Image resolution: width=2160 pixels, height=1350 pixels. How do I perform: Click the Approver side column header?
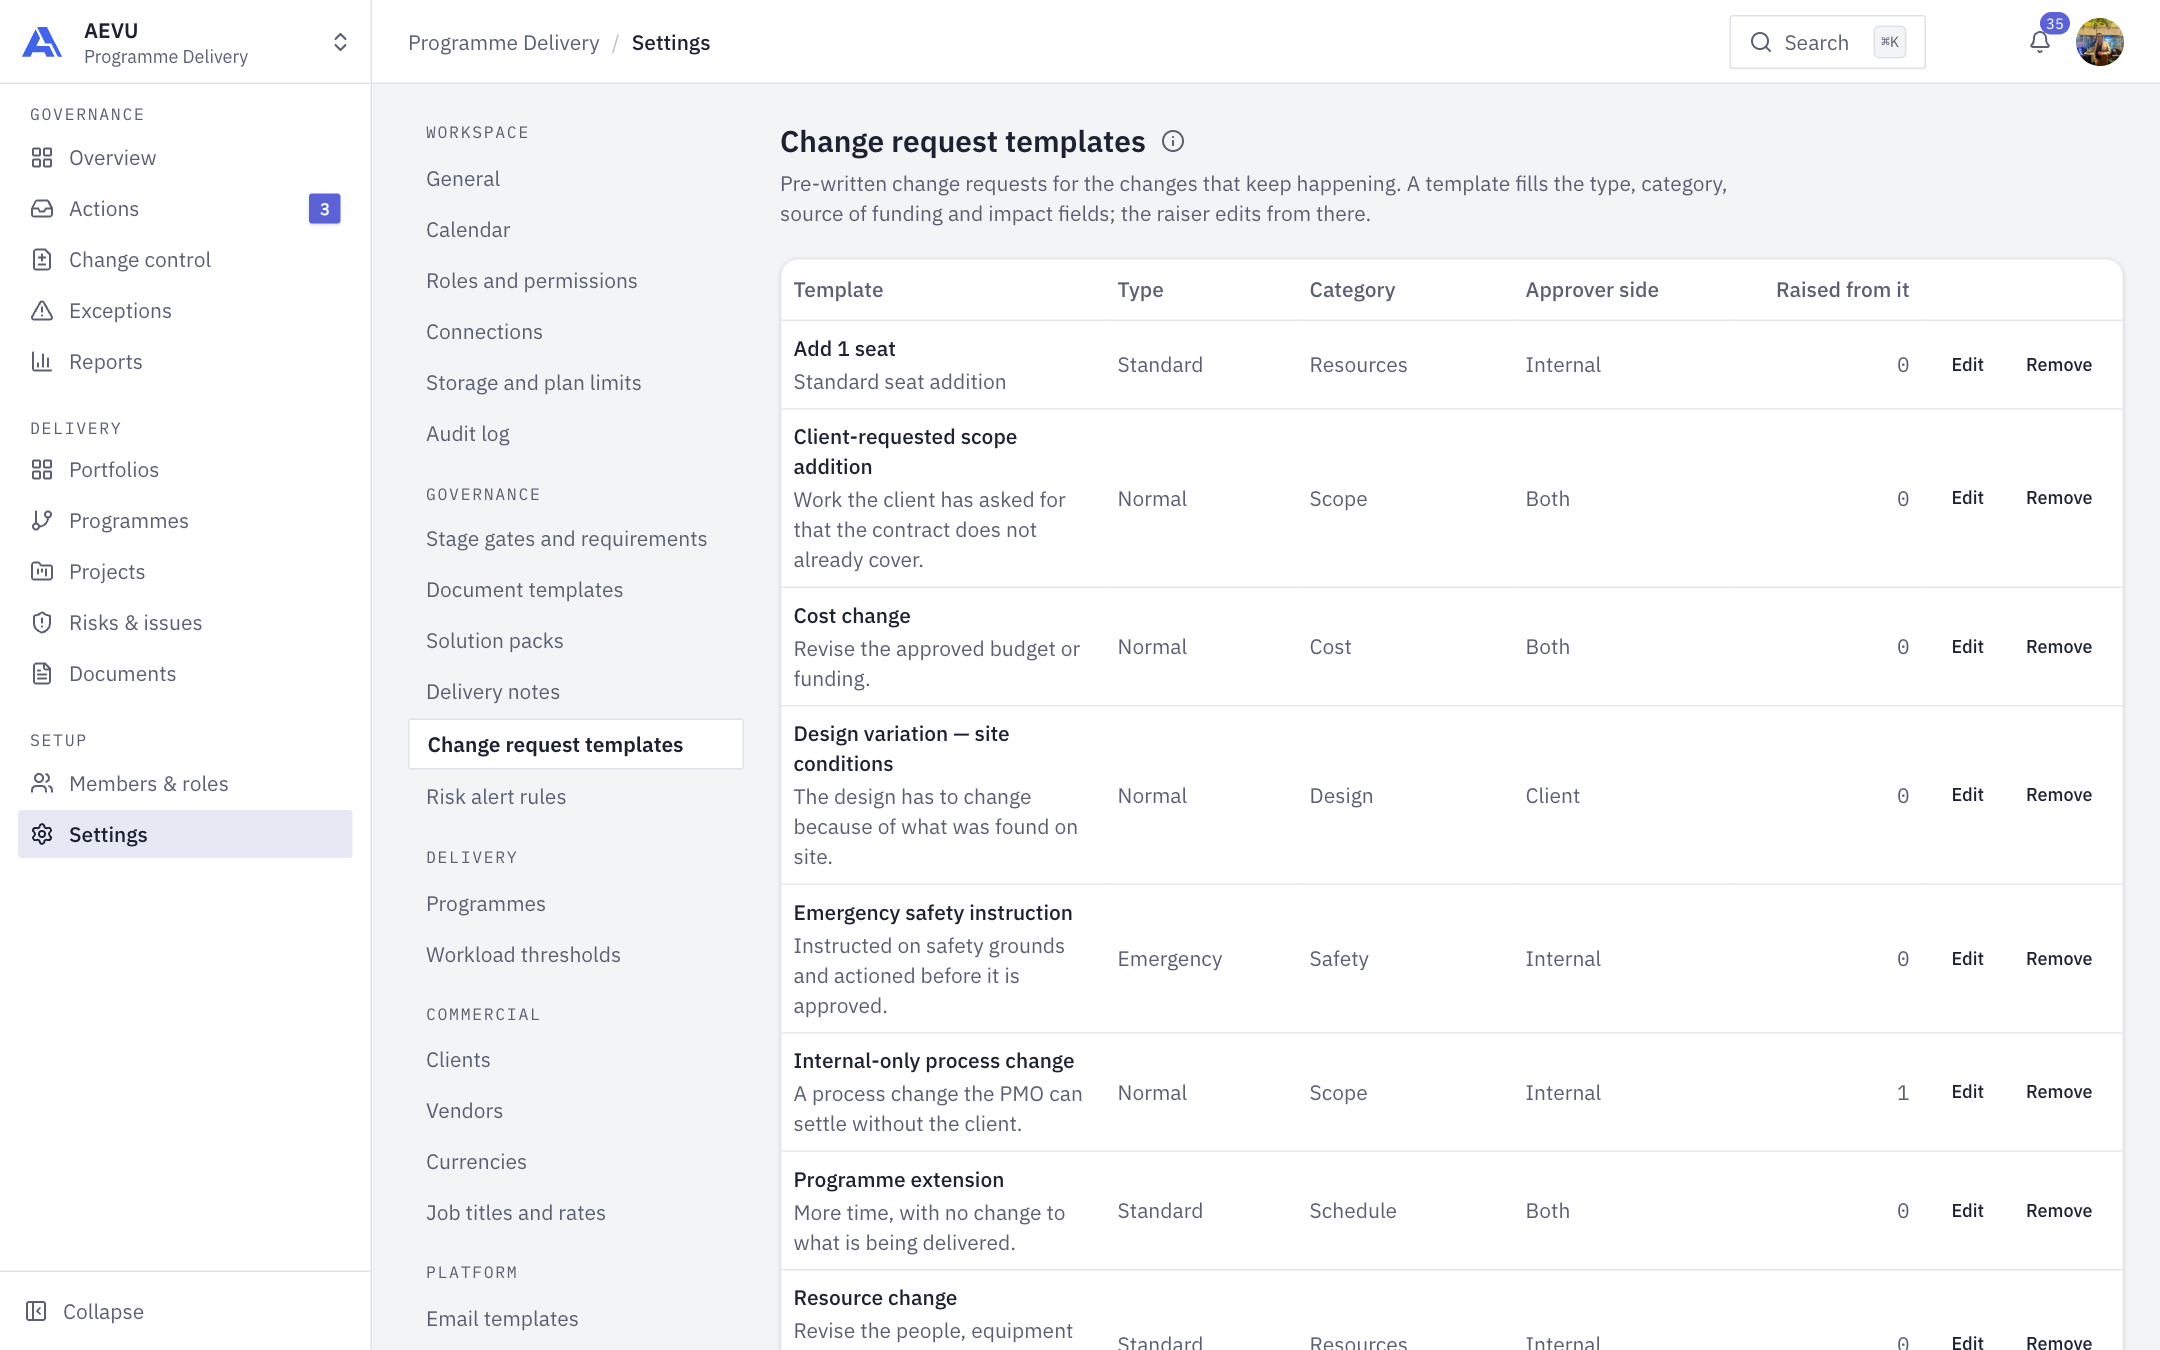click(x=1592, y=290)
